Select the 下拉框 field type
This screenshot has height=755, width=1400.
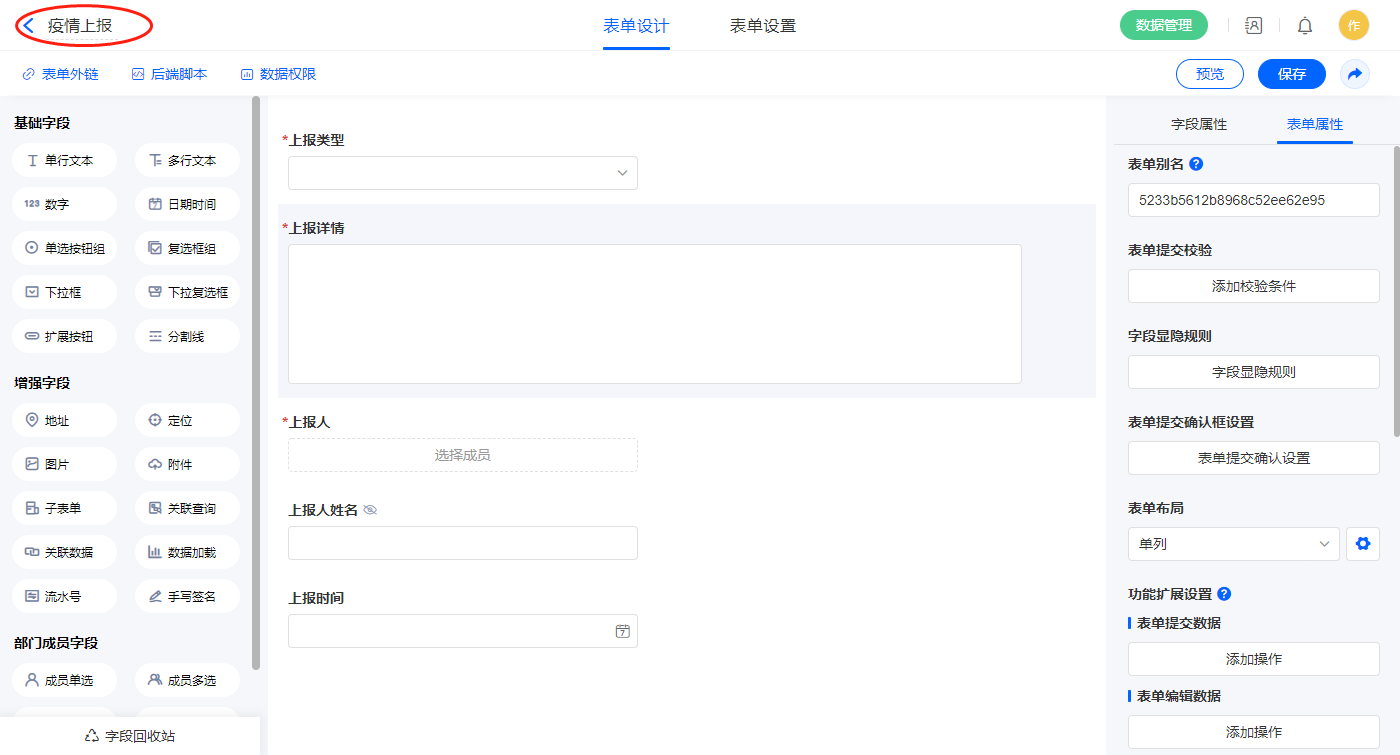pyautogui.click(x=65, y=293)
